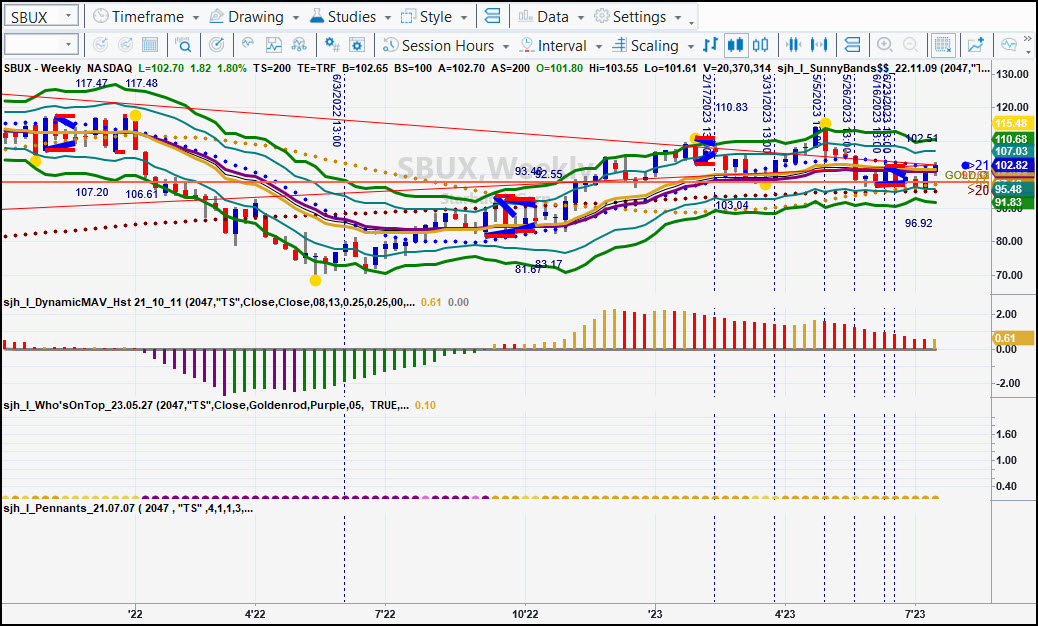Click the small wave indicator icon
Screen dimensions: 1038x626
[248, 45]
